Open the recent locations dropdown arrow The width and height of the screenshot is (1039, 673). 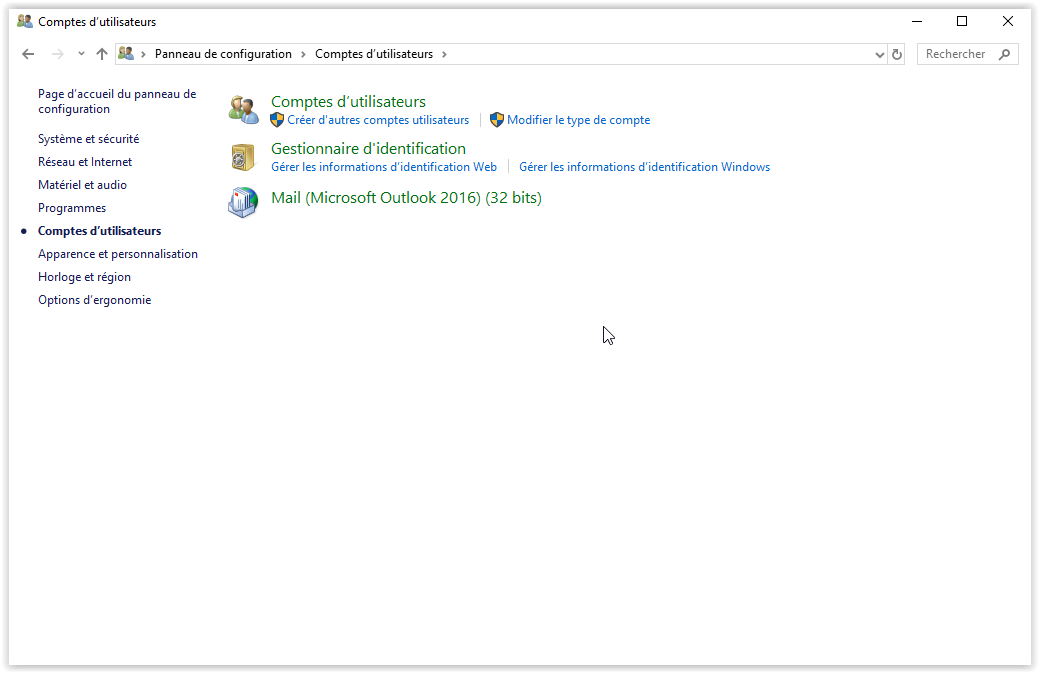coord(81,54)
